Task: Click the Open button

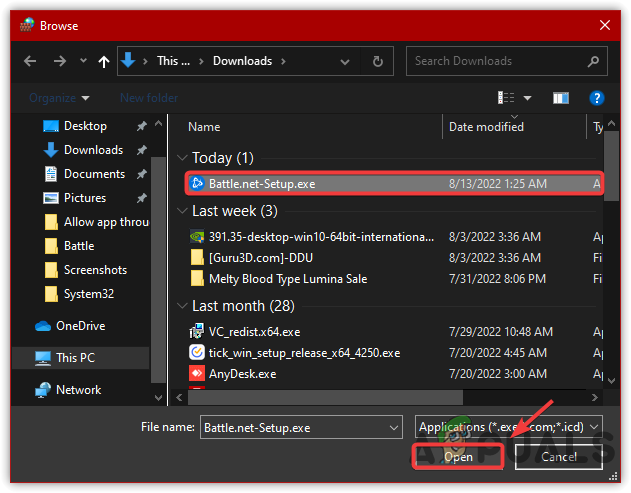Action: (458, 457)
